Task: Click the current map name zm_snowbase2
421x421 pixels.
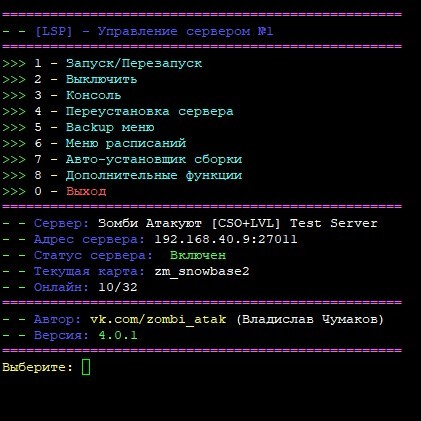Action: coord(202,271)
